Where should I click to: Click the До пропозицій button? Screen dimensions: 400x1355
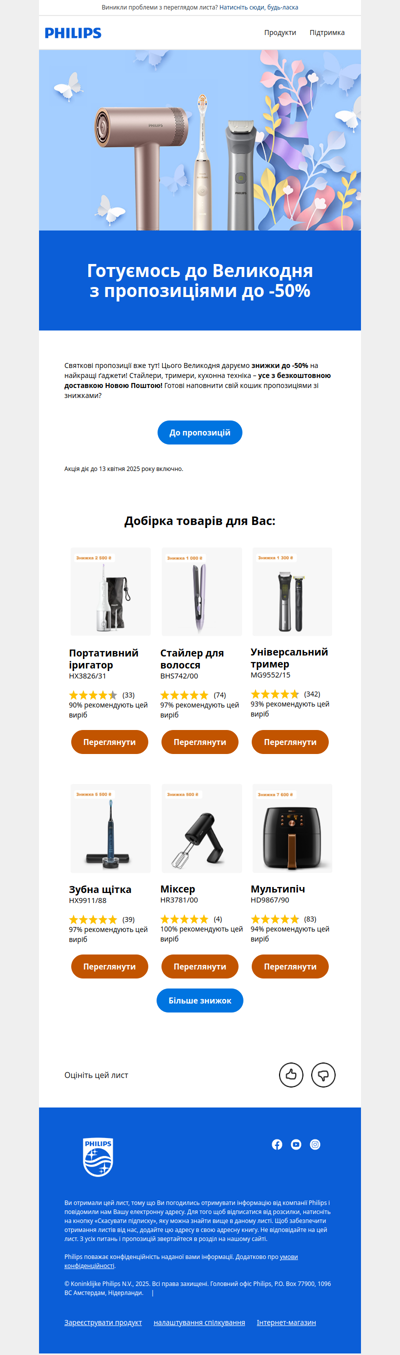200,433
